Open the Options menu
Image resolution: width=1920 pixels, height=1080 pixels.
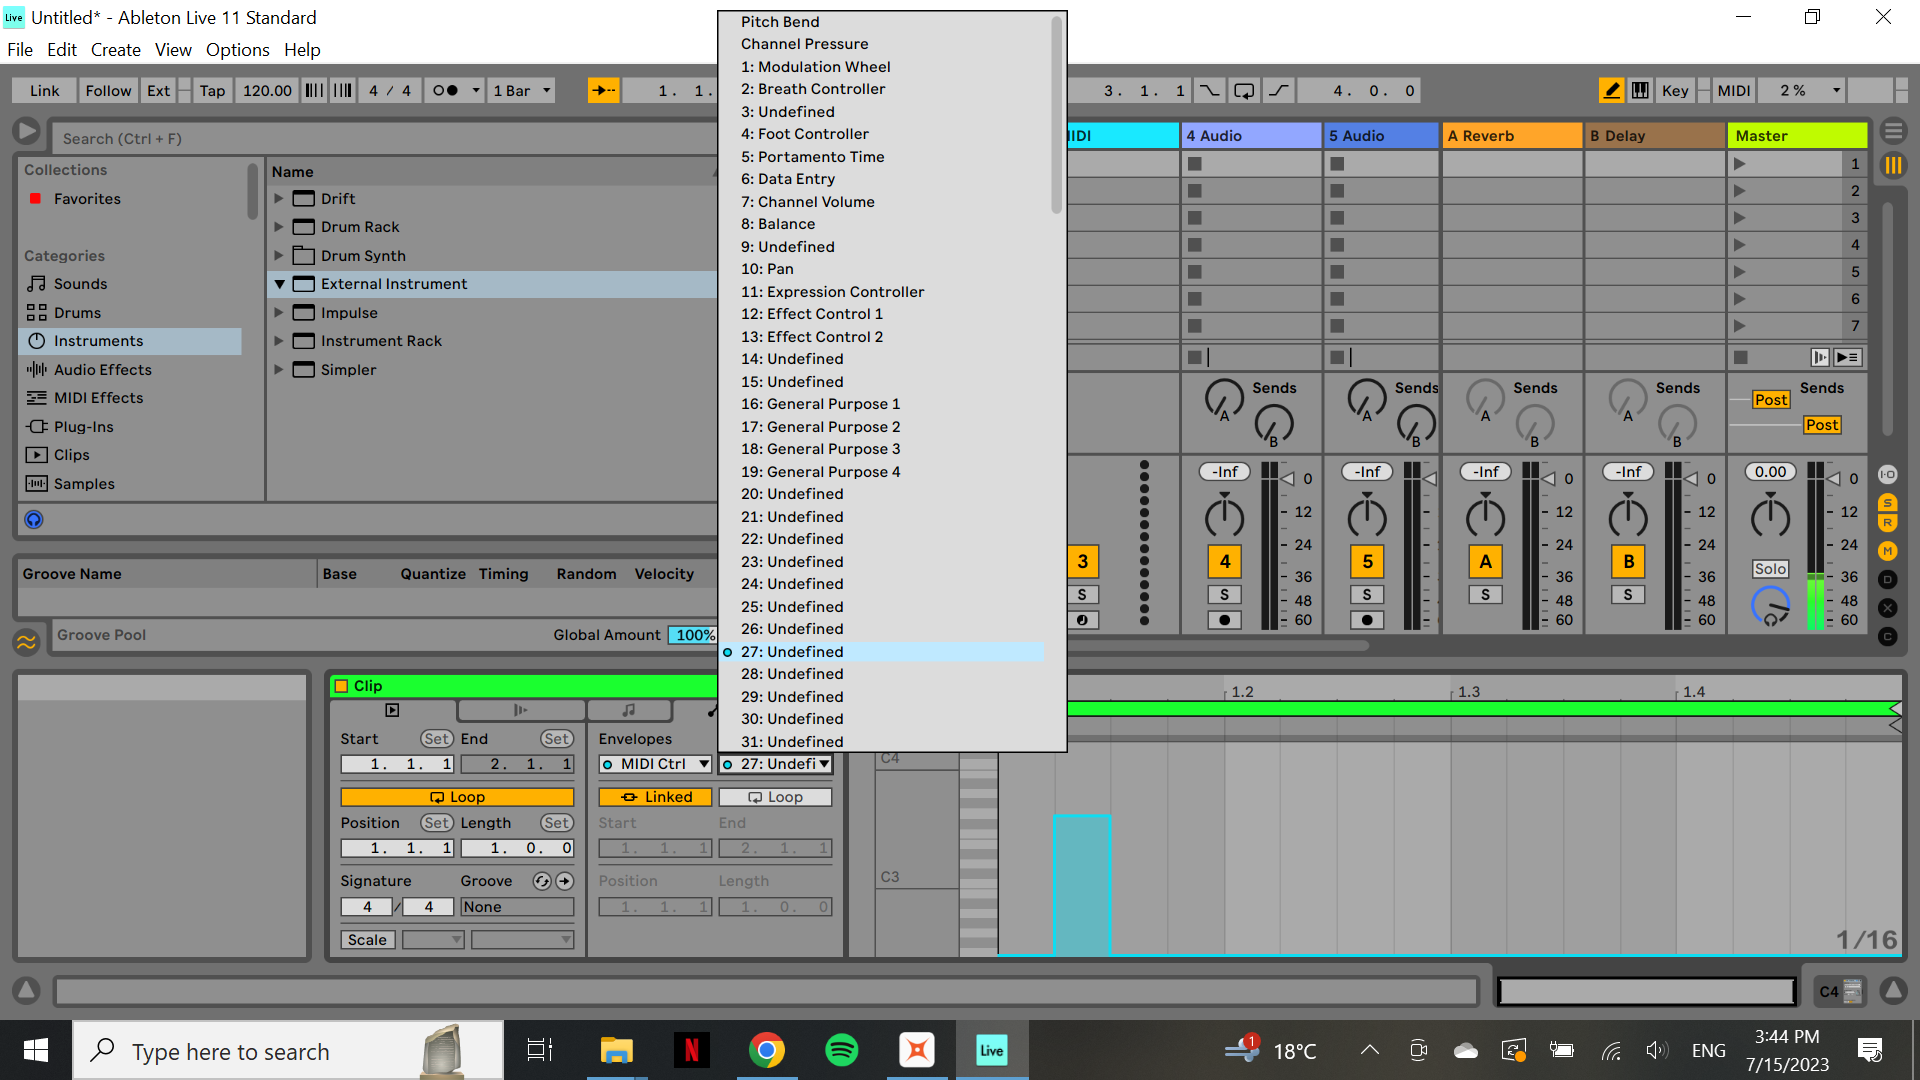[237, 50]
